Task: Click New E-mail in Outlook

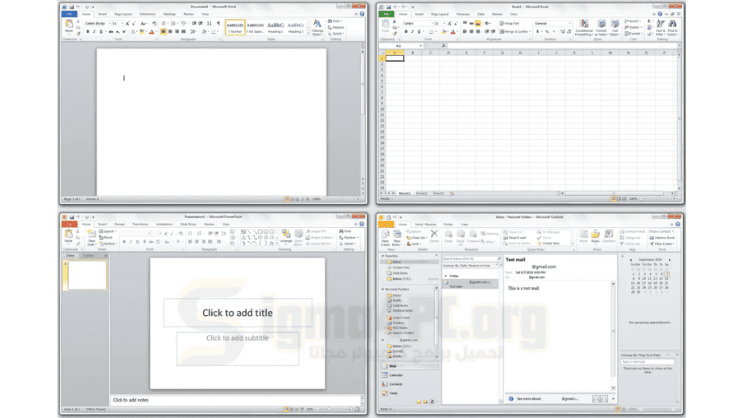Action: [385, 237]
